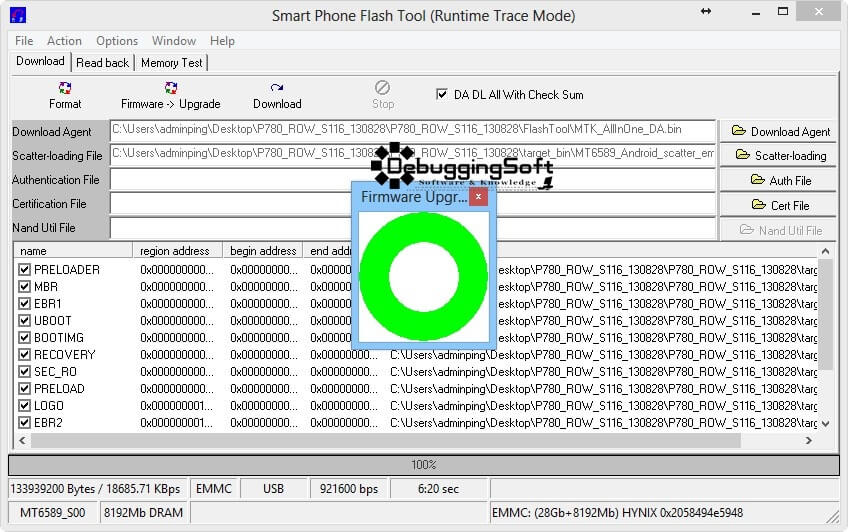This screenshot has width=848, height=532.
Task: Click the Download arrow toolbar icon
Action: 277,88
